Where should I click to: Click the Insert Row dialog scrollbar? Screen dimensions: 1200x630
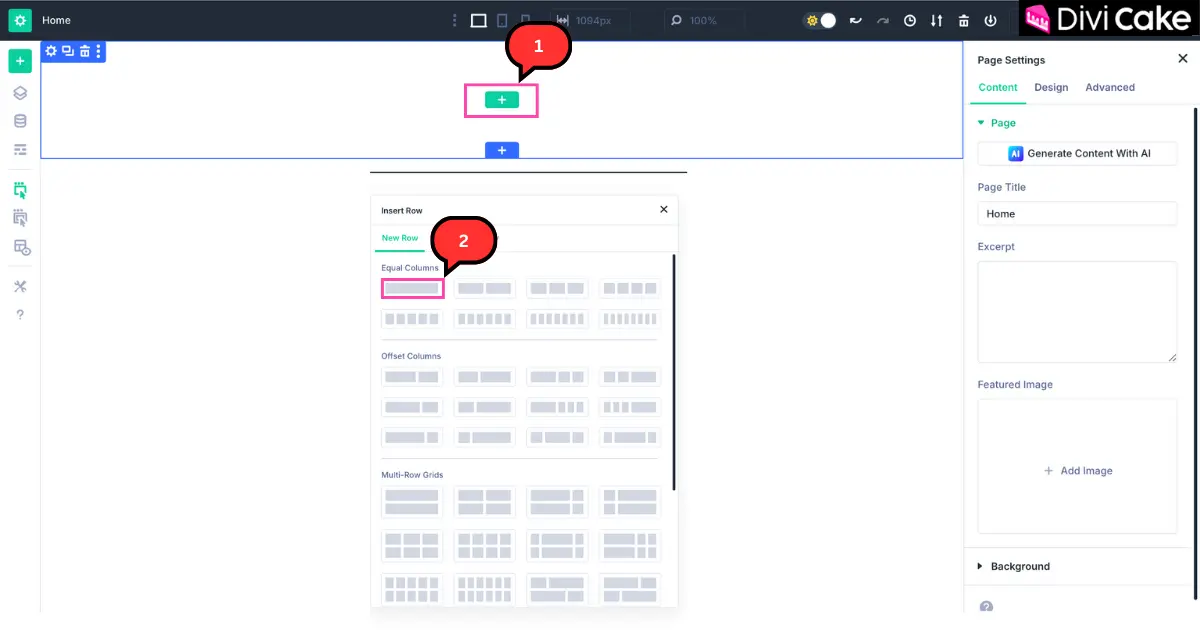click(x=674, y=372)
